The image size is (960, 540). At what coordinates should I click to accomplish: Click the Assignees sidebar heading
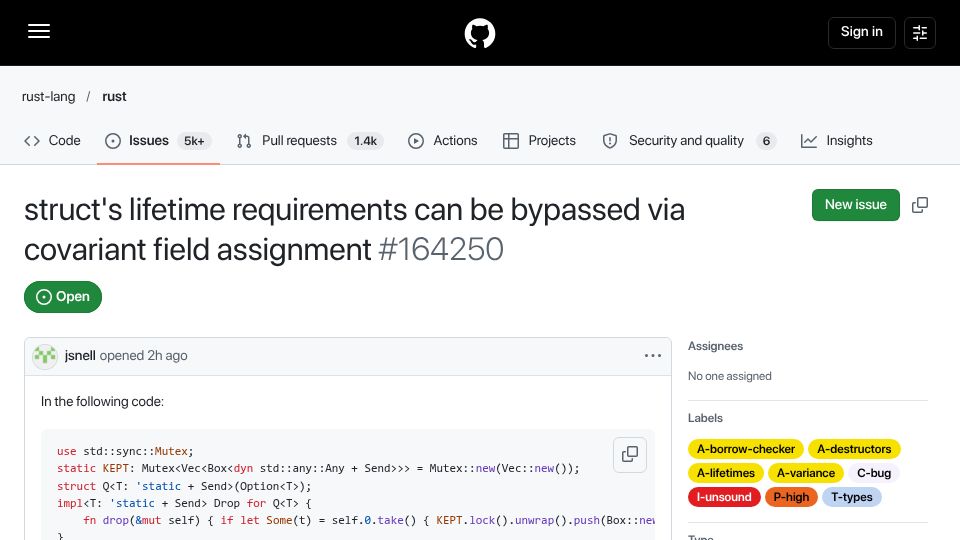pyautogui.click(x=715, y=347)
